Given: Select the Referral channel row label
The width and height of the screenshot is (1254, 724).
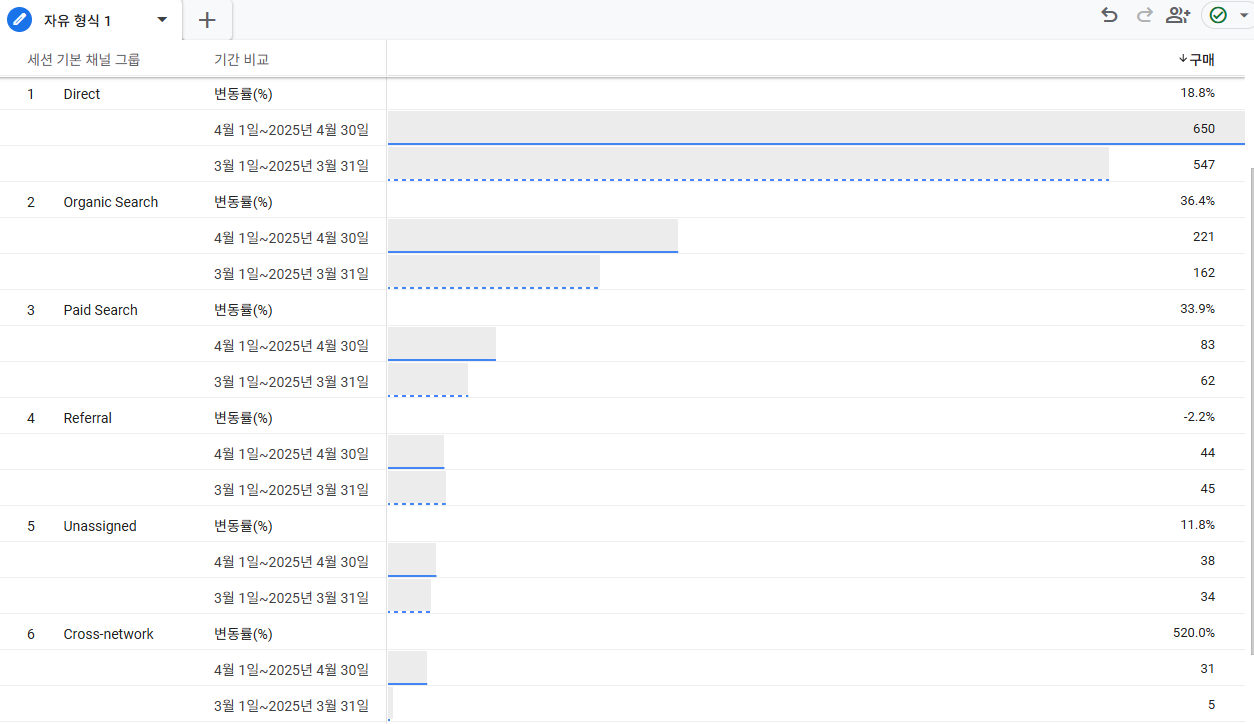Looking at the screenshot, I should point(88,418).
